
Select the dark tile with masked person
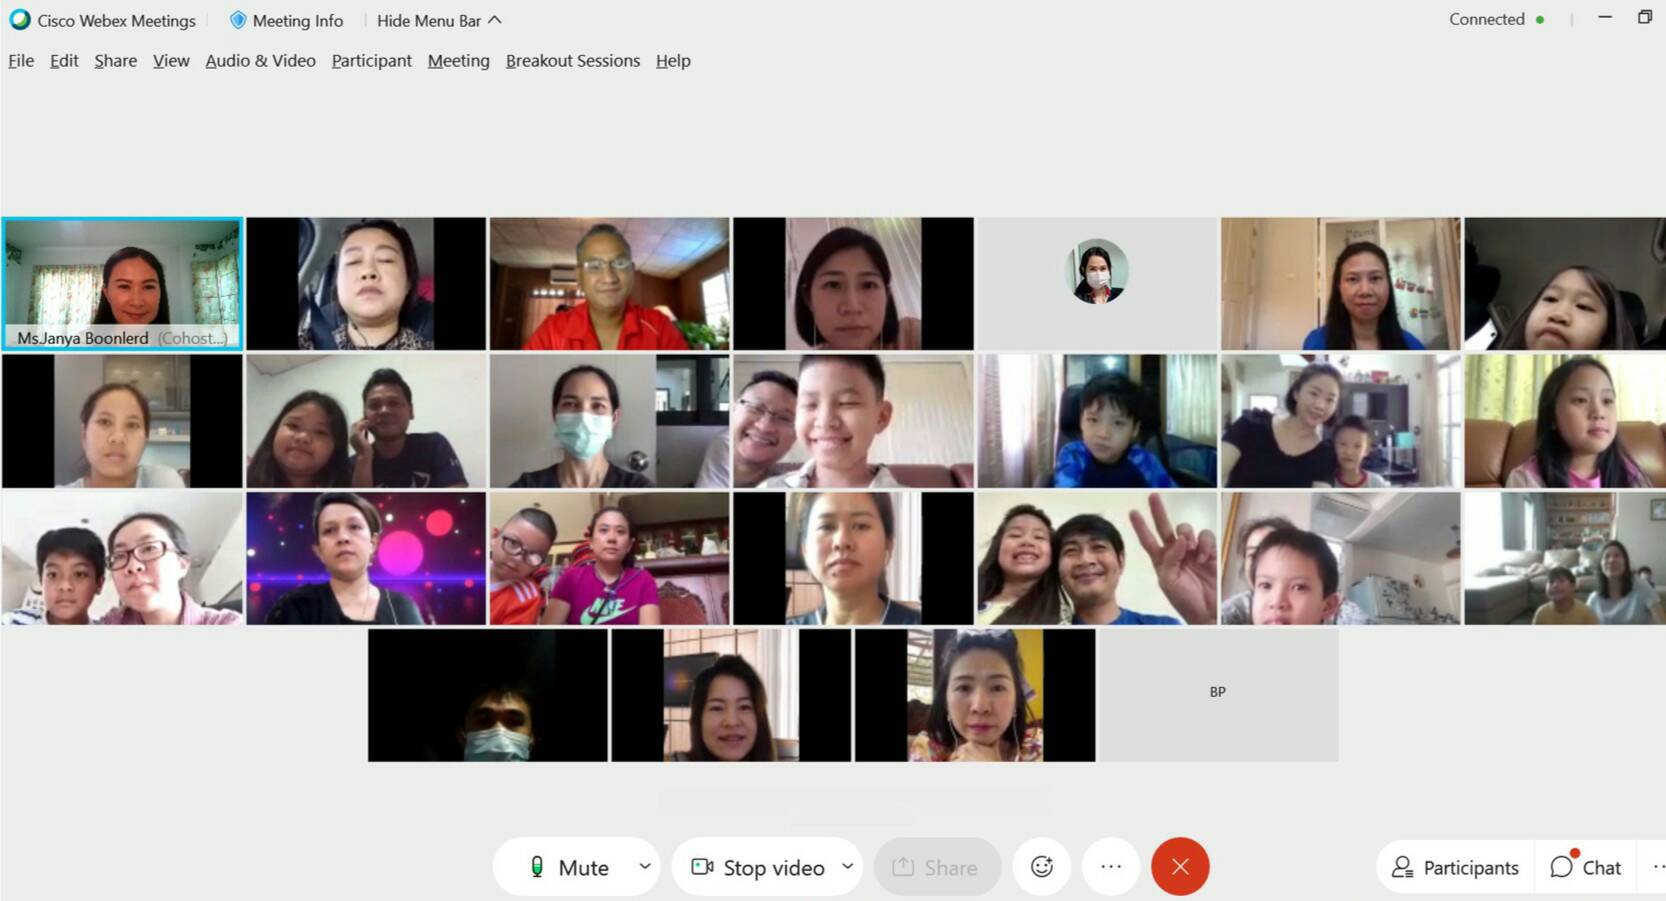coord(487,695)
